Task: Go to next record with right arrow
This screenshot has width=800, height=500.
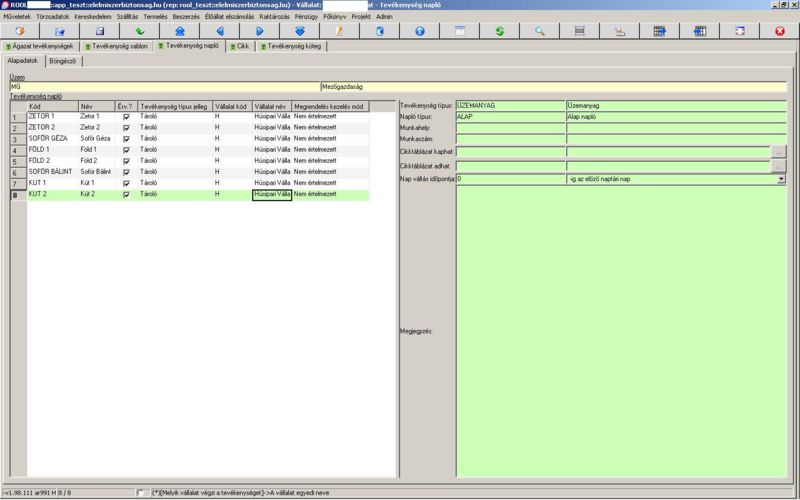Action: [x=259, y=32]
